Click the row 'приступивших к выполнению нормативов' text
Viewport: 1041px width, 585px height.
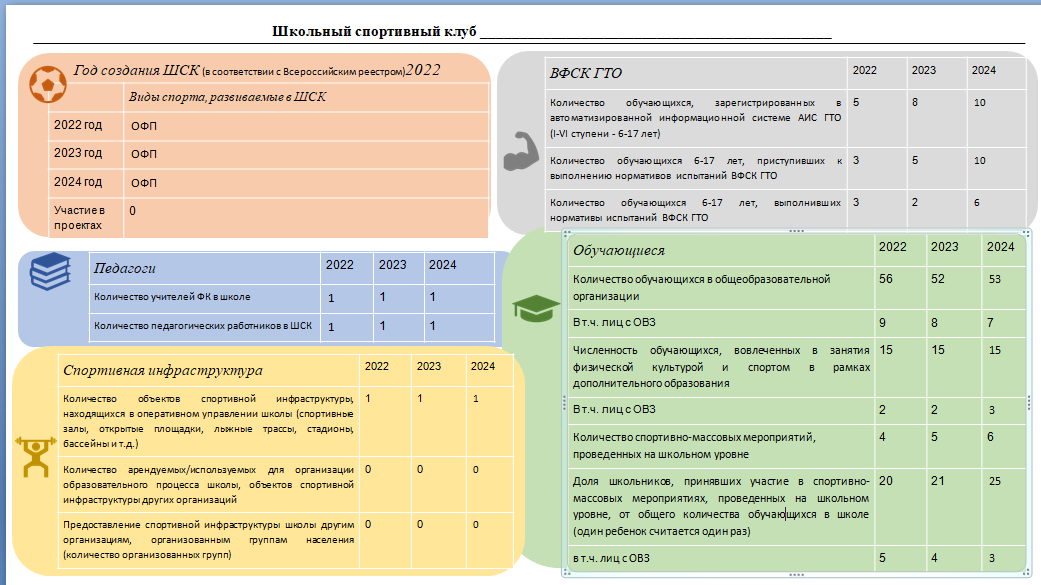[695, 168]
